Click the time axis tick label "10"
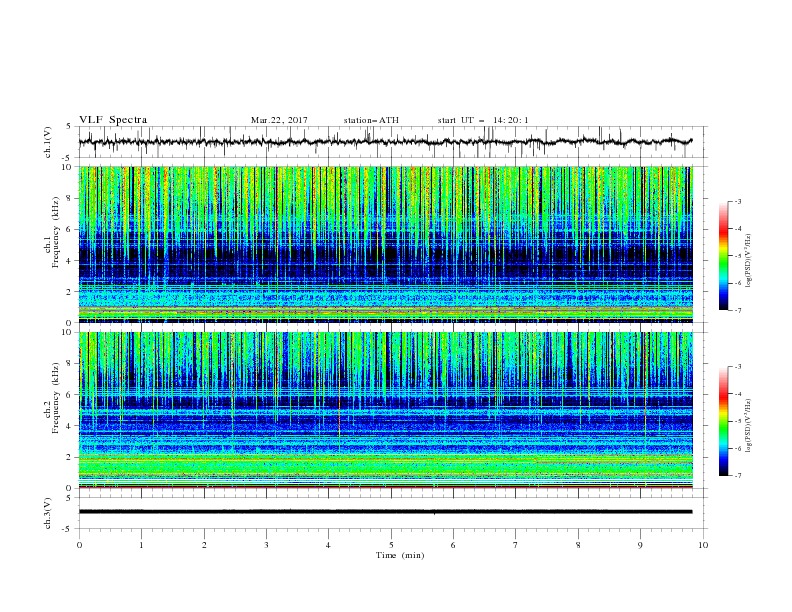792x612 pixels. tap(703, 545)
